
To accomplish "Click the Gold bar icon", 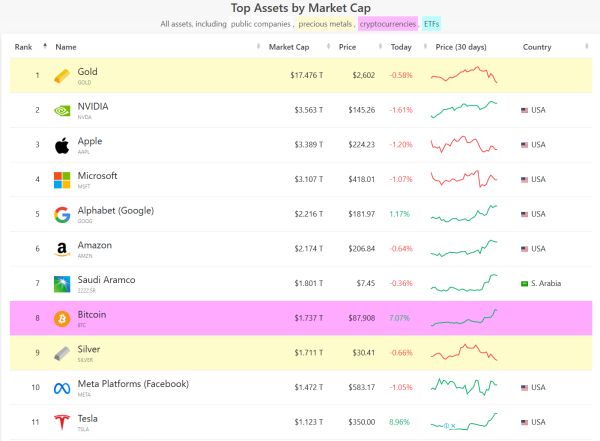I will (62, 76).
